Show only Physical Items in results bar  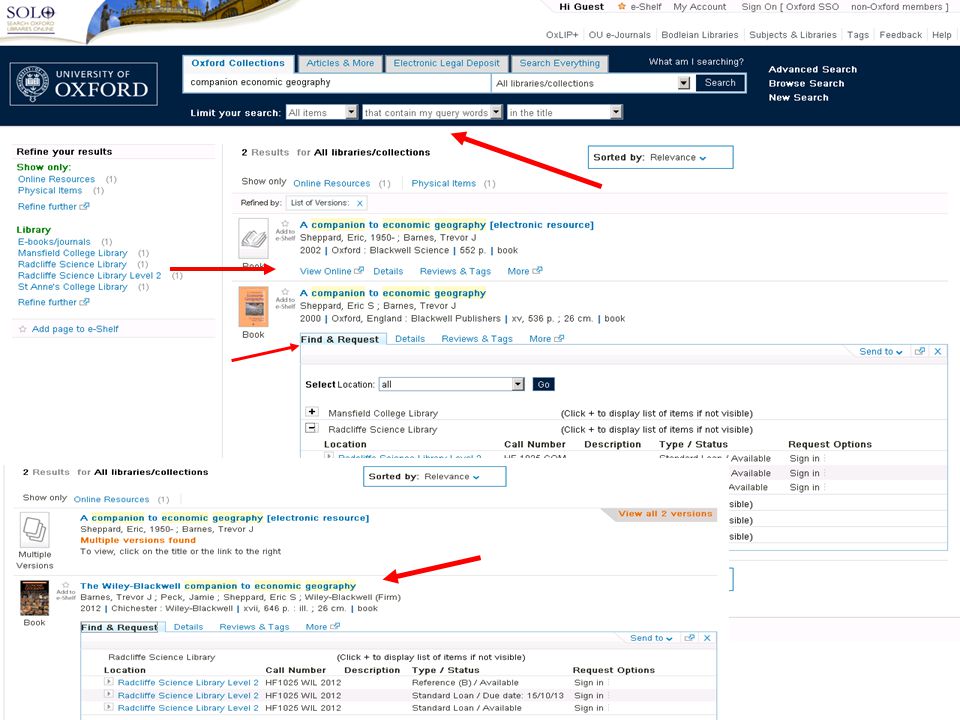(x=443, y=183)
